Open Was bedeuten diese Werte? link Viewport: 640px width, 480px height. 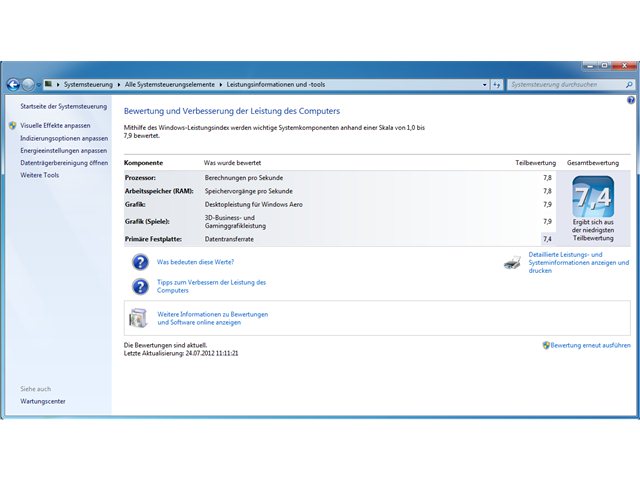point(196,262)
